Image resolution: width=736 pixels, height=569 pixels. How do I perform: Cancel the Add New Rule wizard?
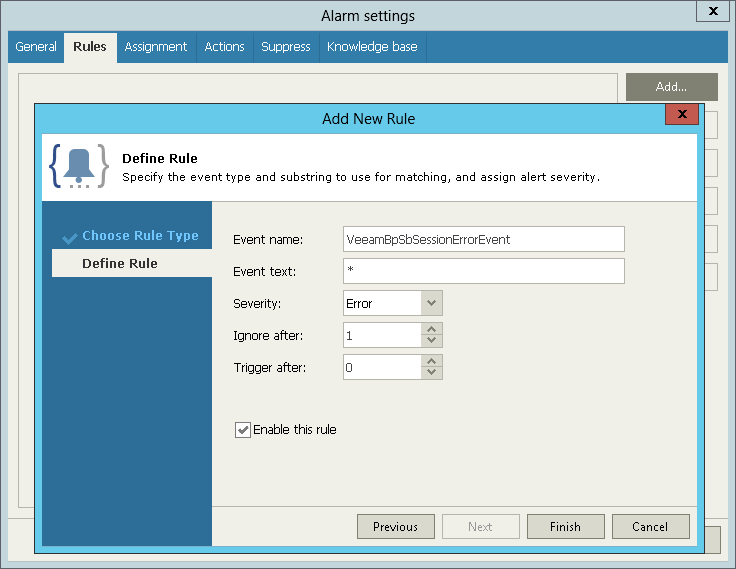pyautogui.click(x=651, y=527)
